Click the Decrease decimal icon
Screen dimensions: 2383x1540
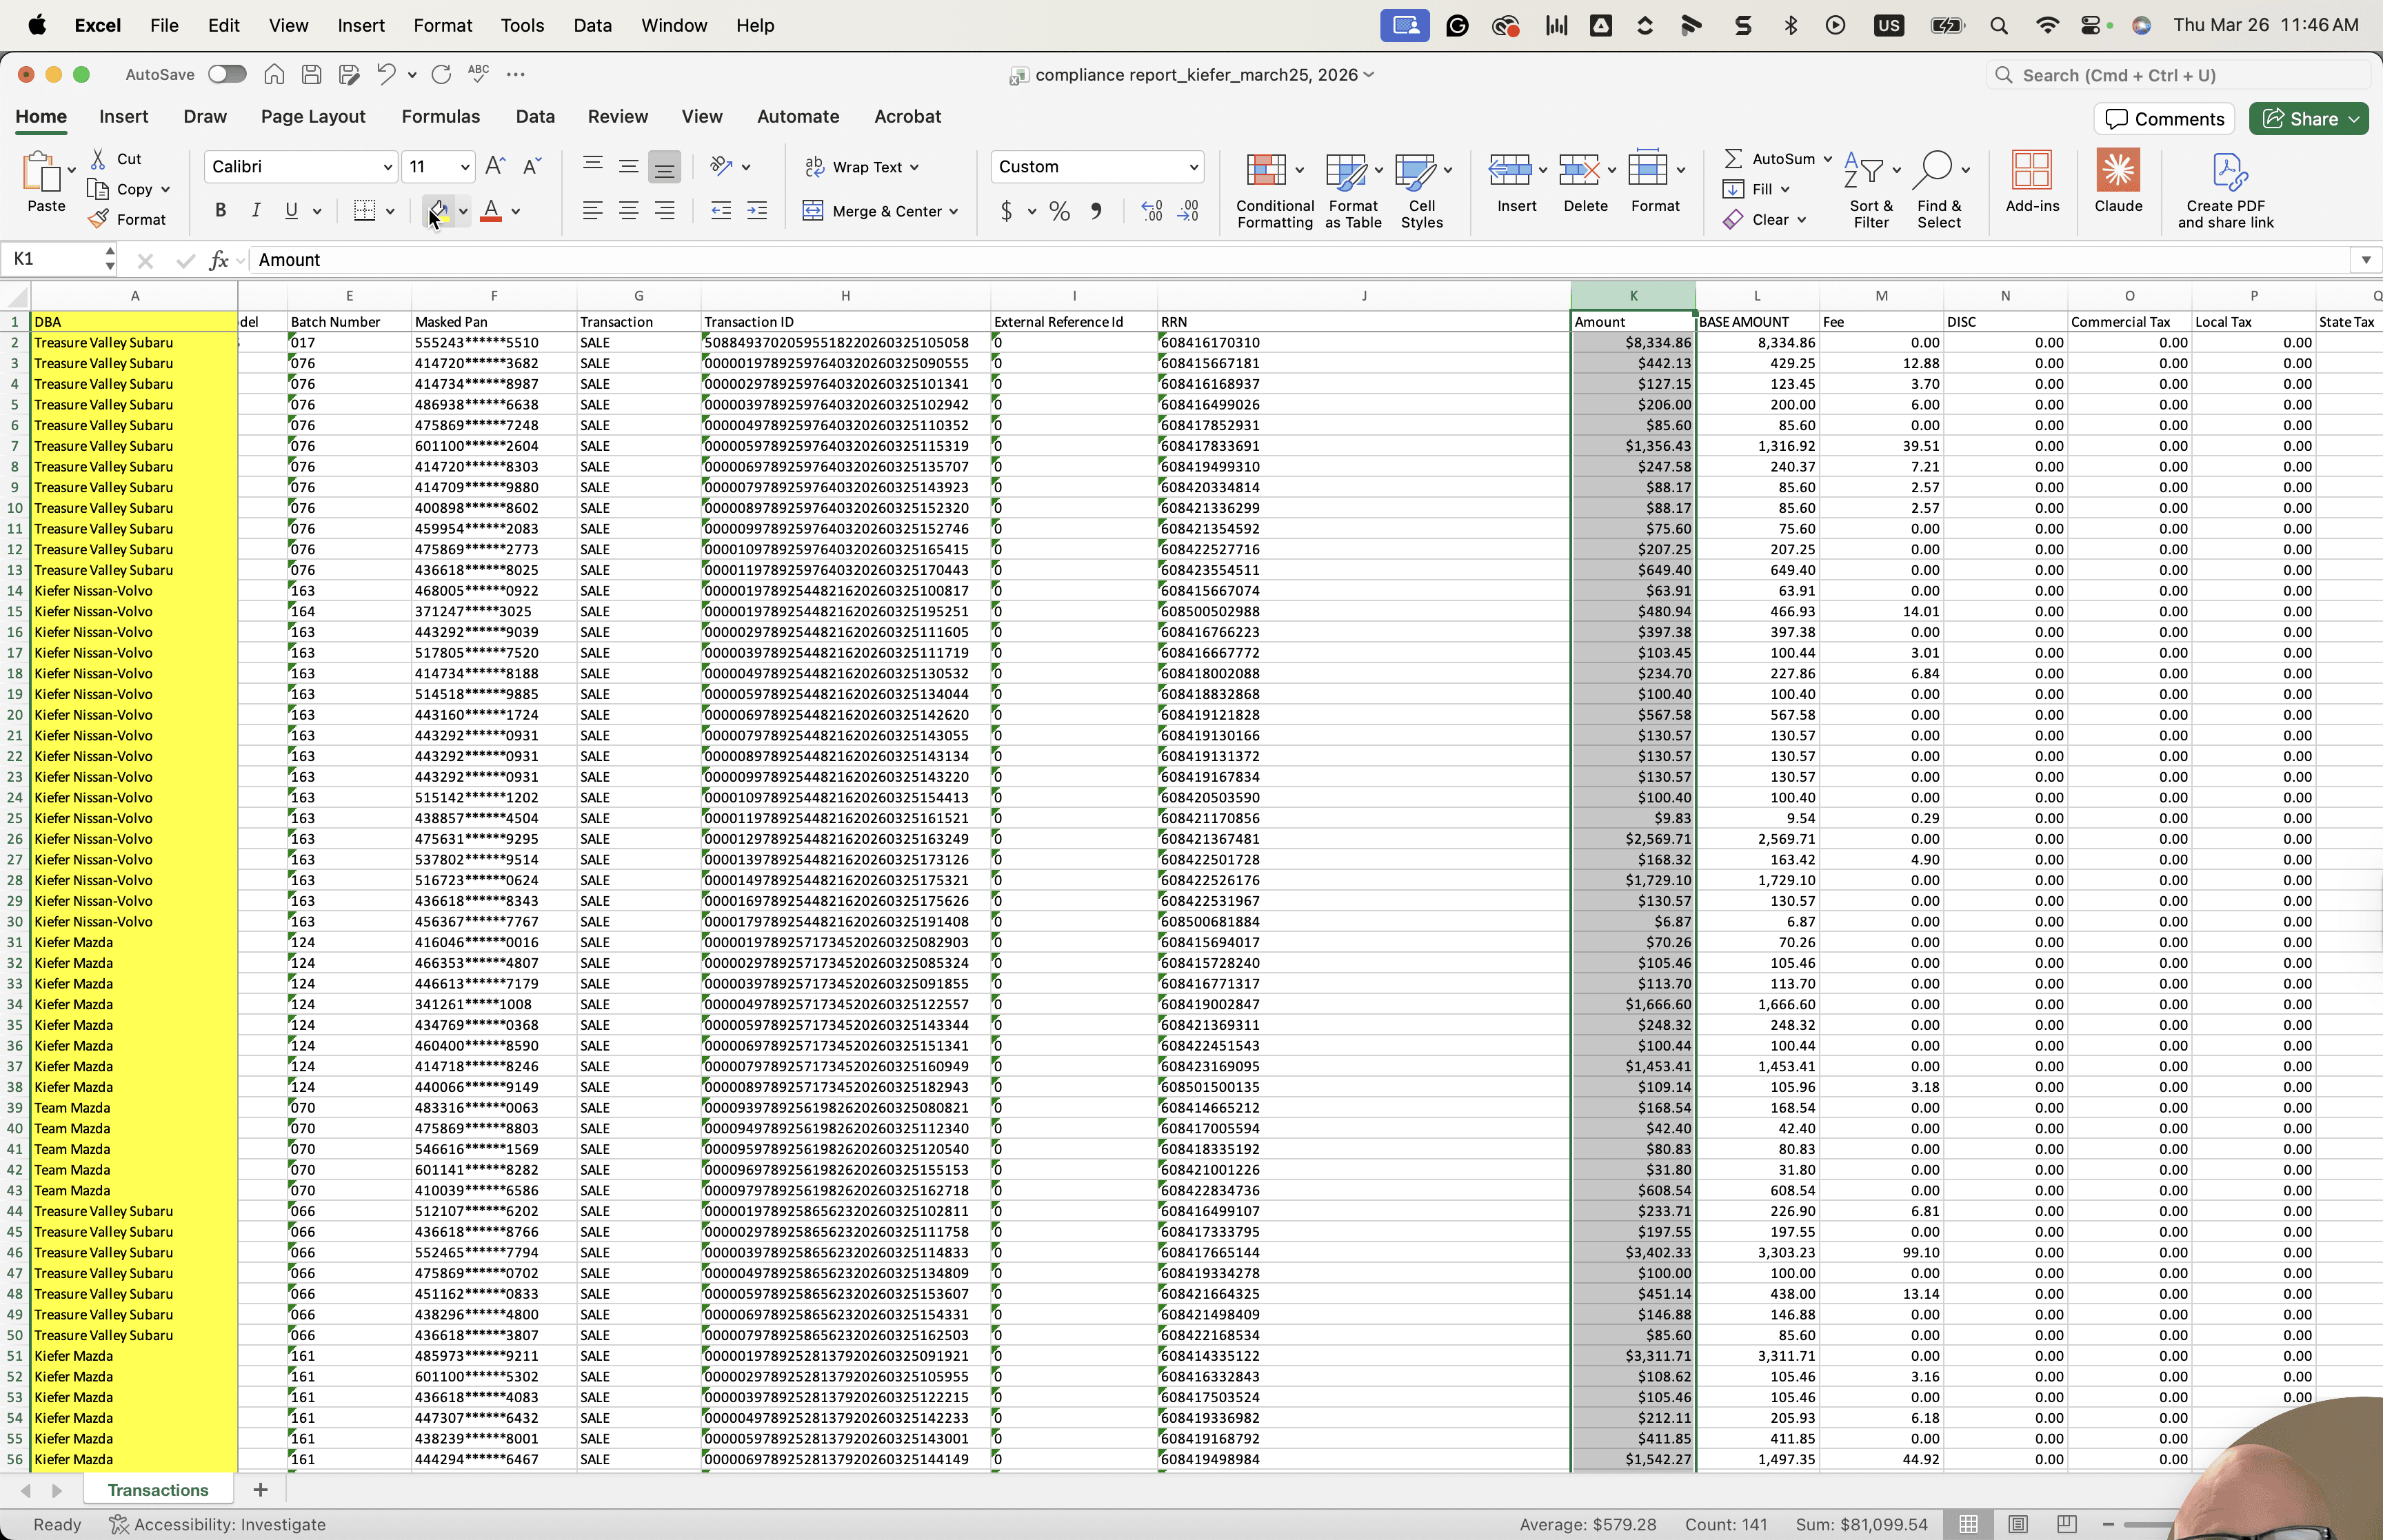click(1189, 211)
